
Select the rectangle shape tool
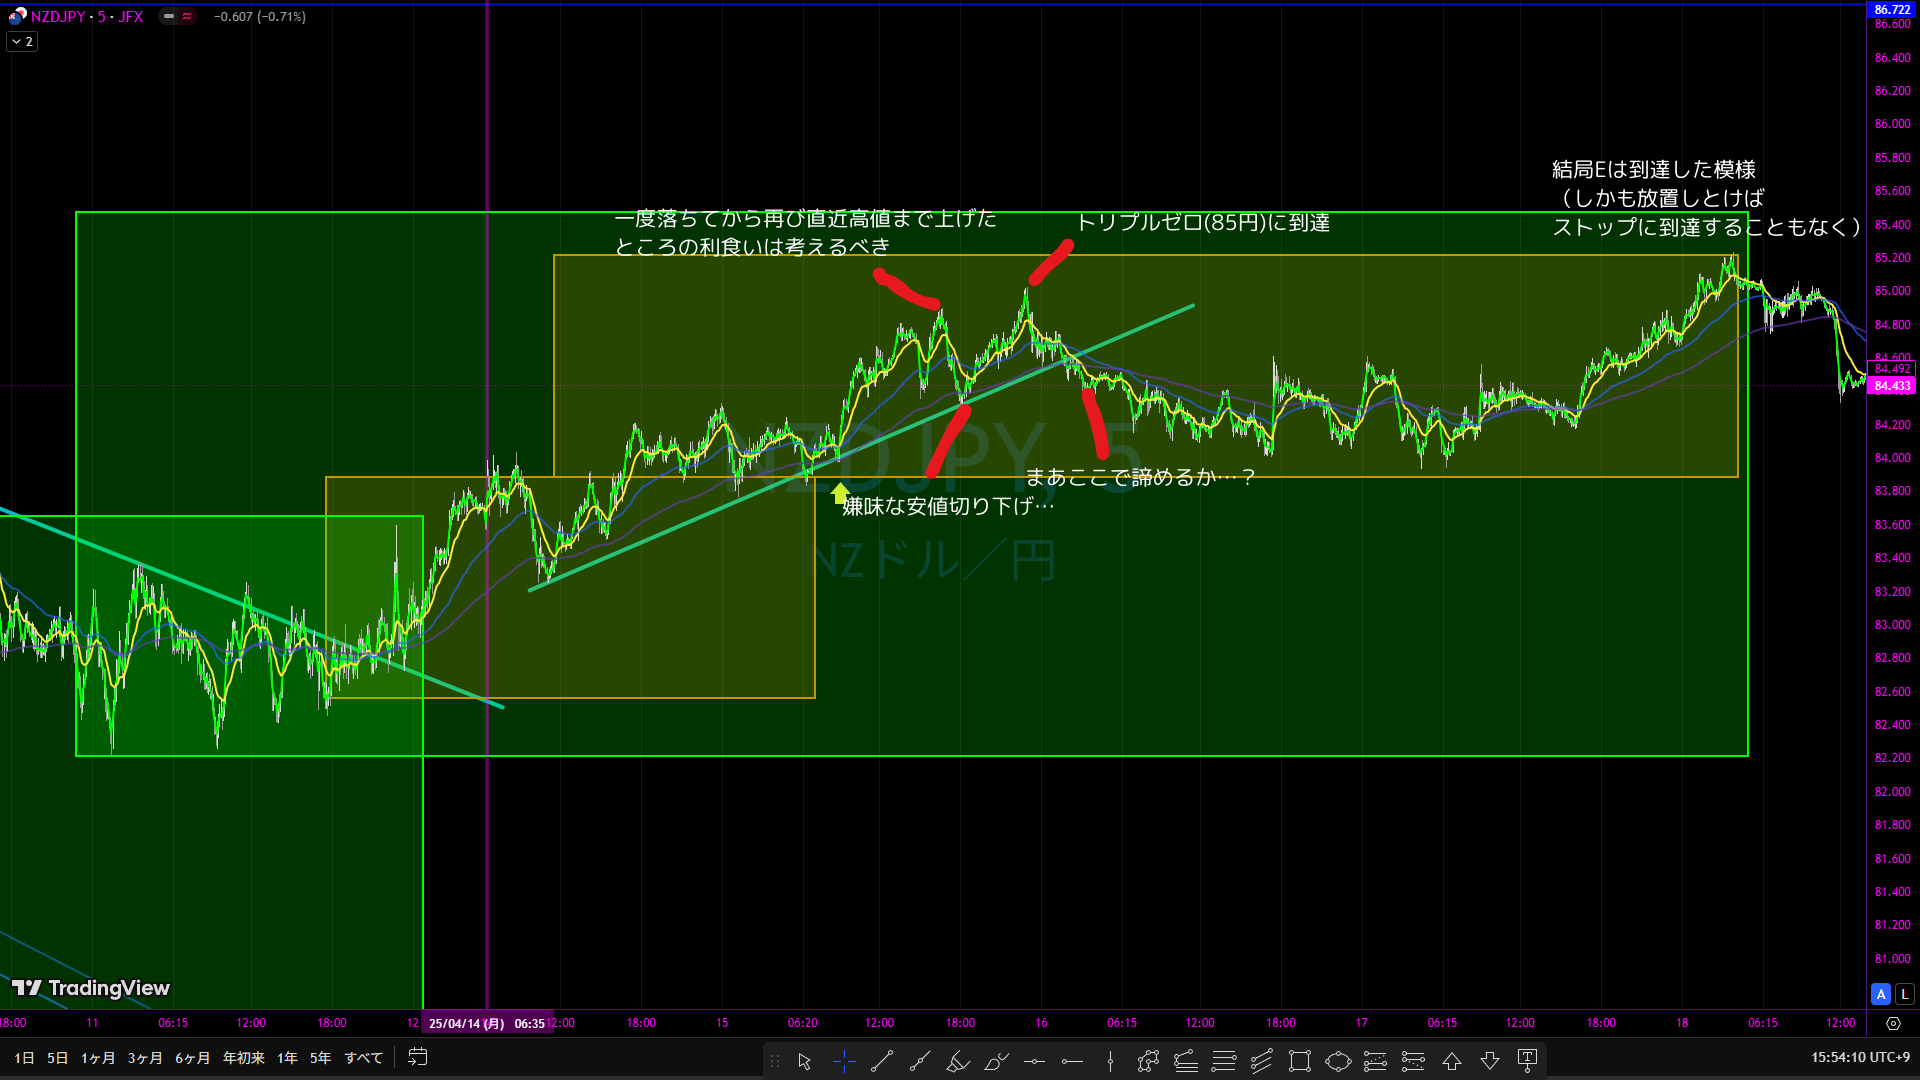tap(1300, 1061)
